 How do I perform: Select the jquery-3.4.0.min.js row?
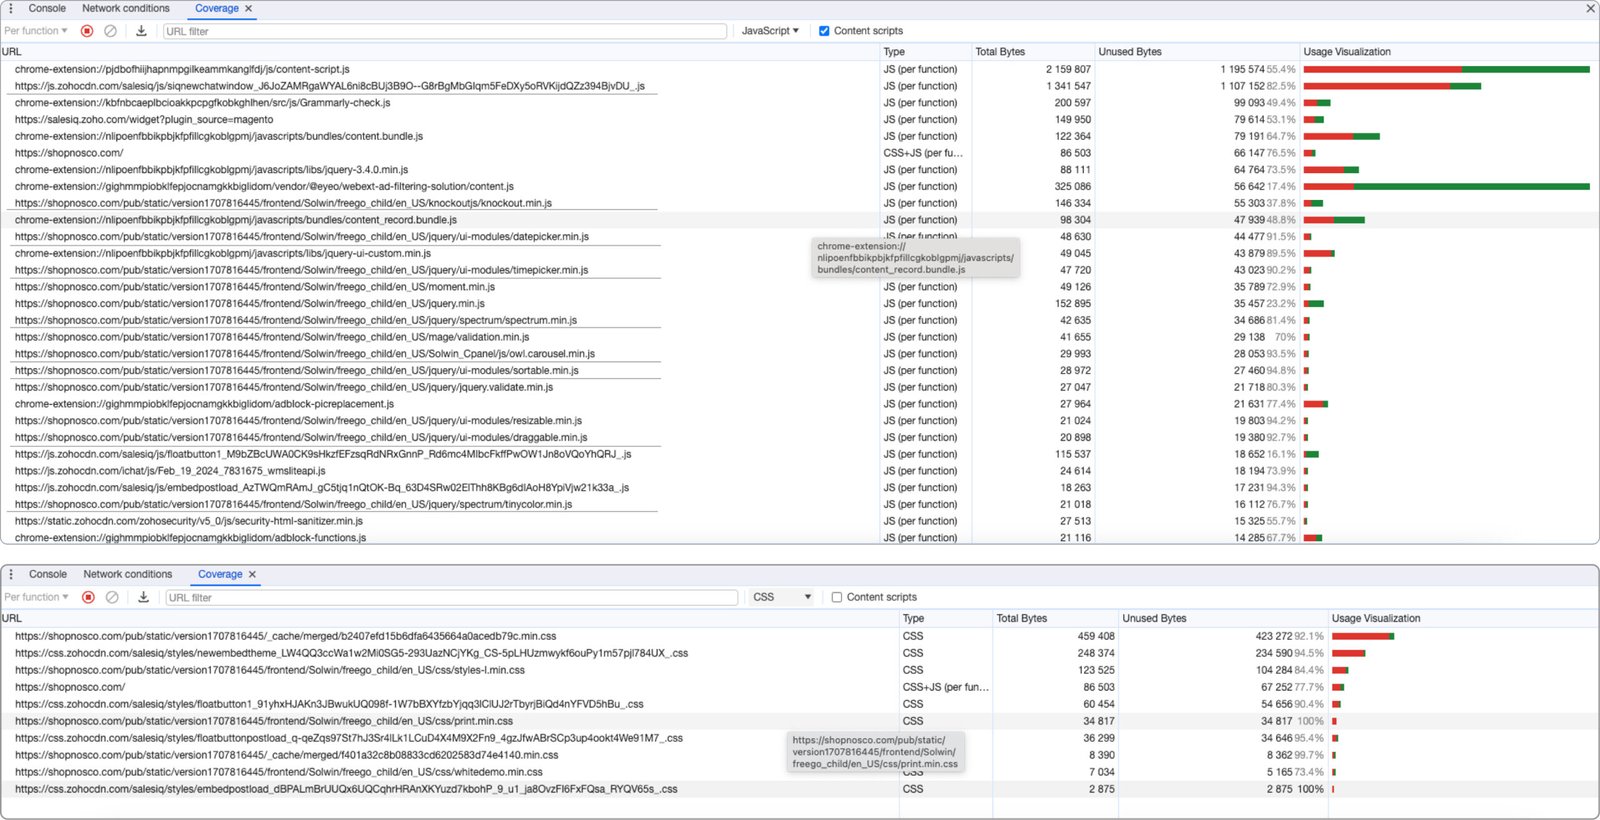(x=800, y=170)
